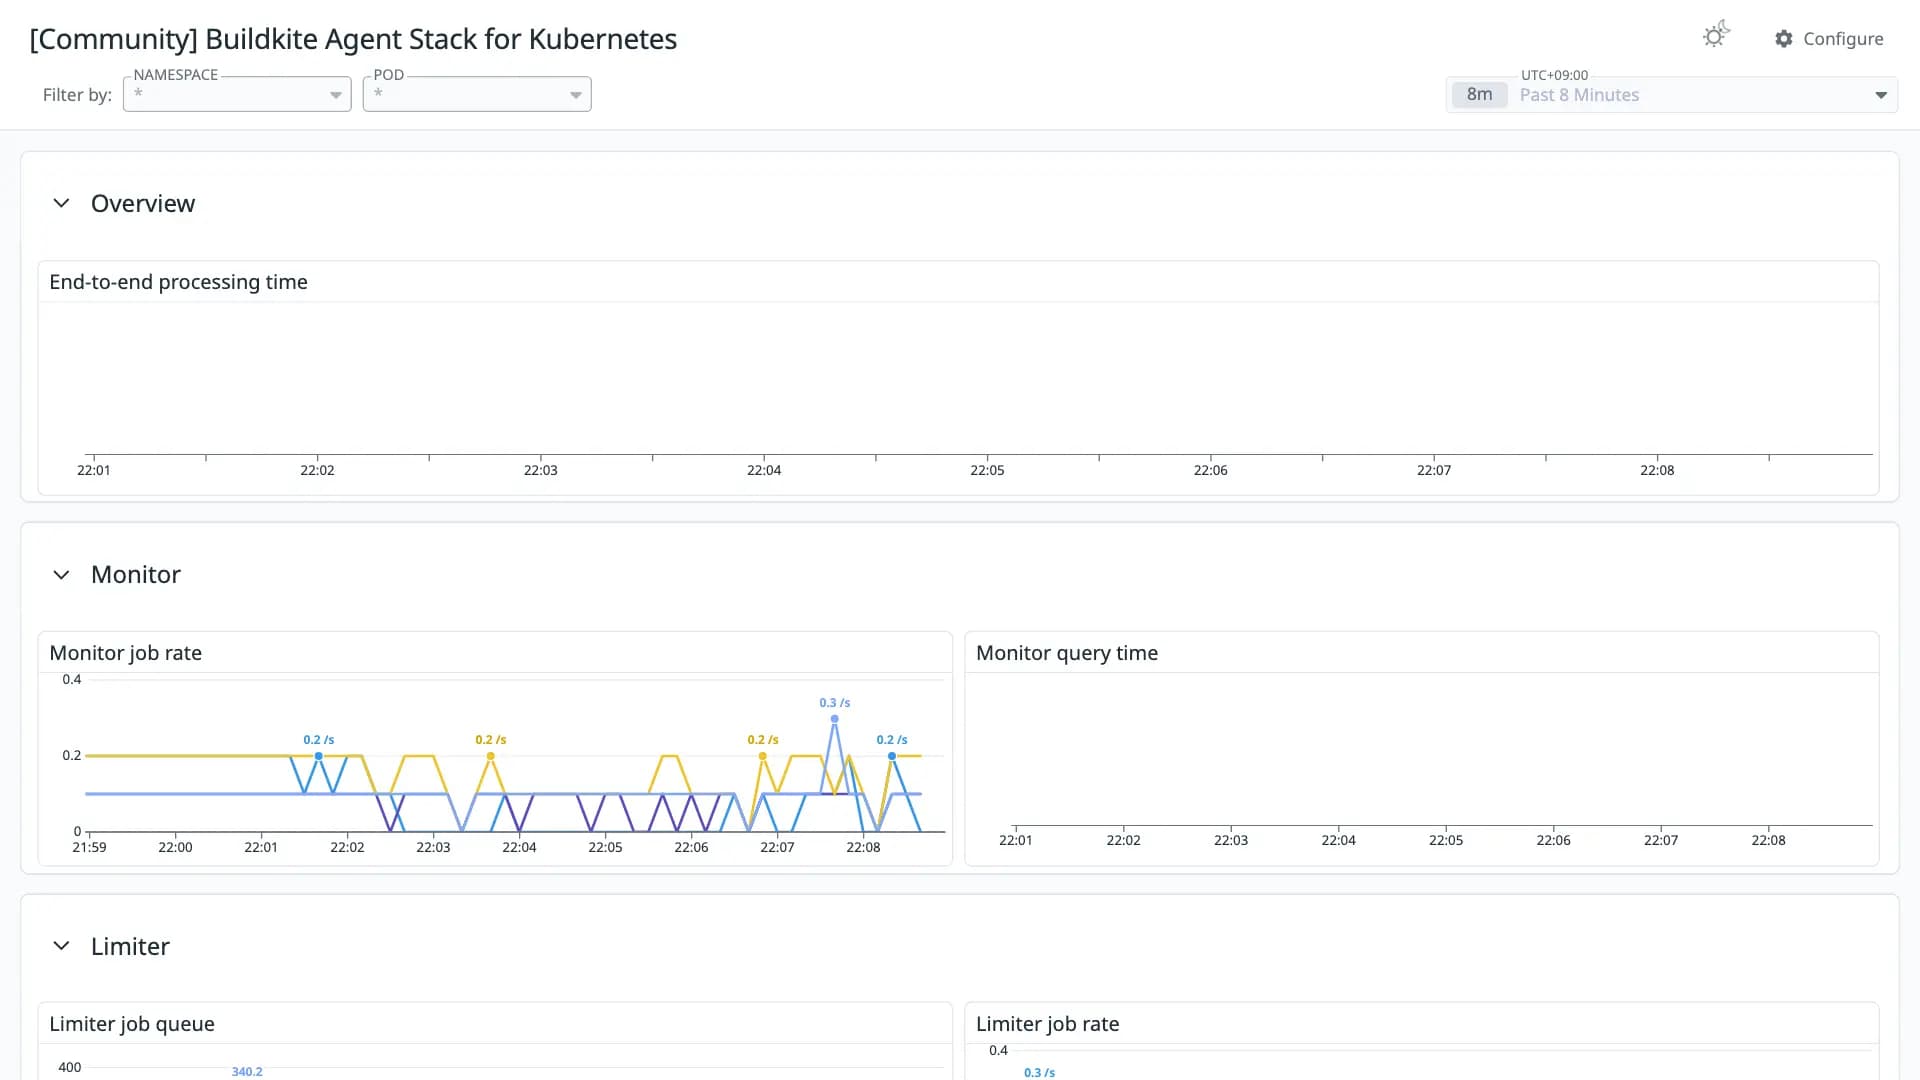This screenshot has height=1080, width=1920.
Task: Click the yellow 0.2 /s marker near 22:07
Action: 762,756
